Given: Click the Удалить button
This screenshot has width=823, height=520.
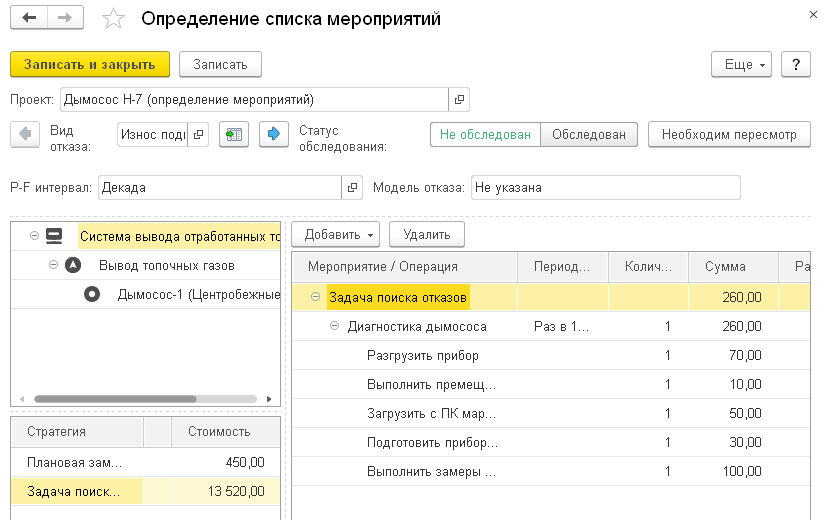Looking at the screenshot, I should 427,235.
